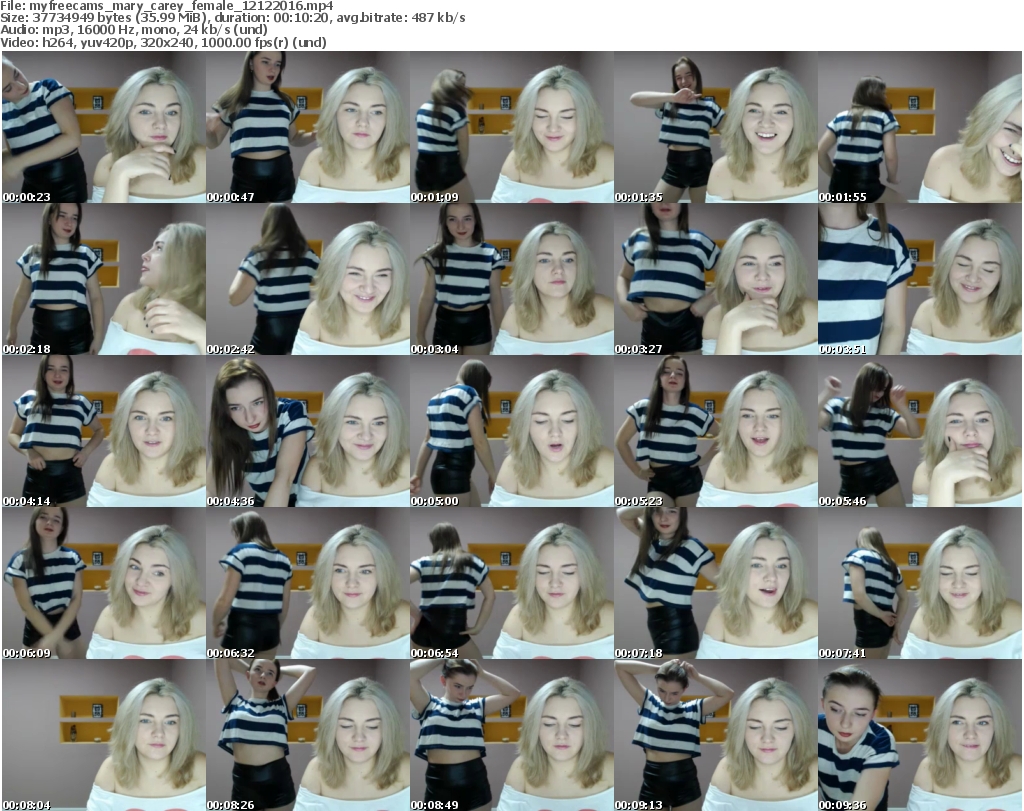View the 00:09:13 video frame
1024x811 pixels.
pyautogui.click(x=716, y=735)
